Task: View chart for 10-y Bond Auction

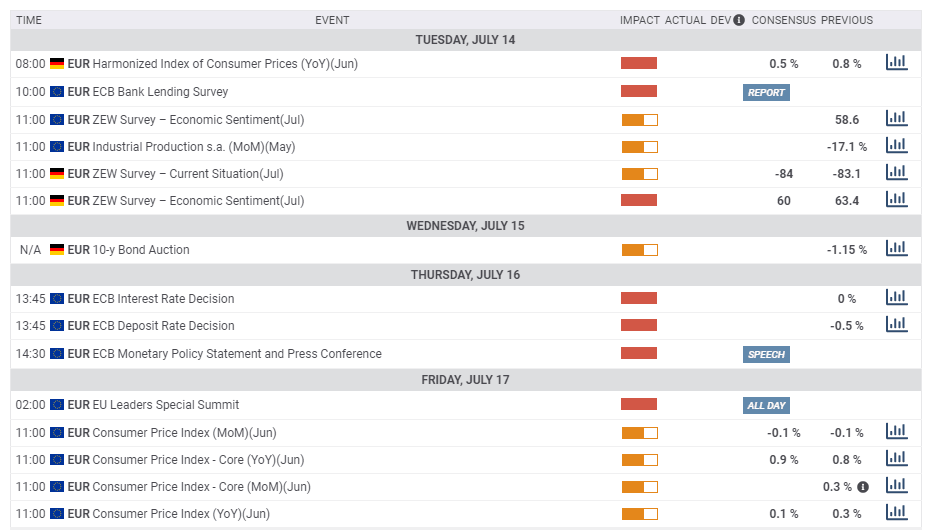Action: coord(896,249)
